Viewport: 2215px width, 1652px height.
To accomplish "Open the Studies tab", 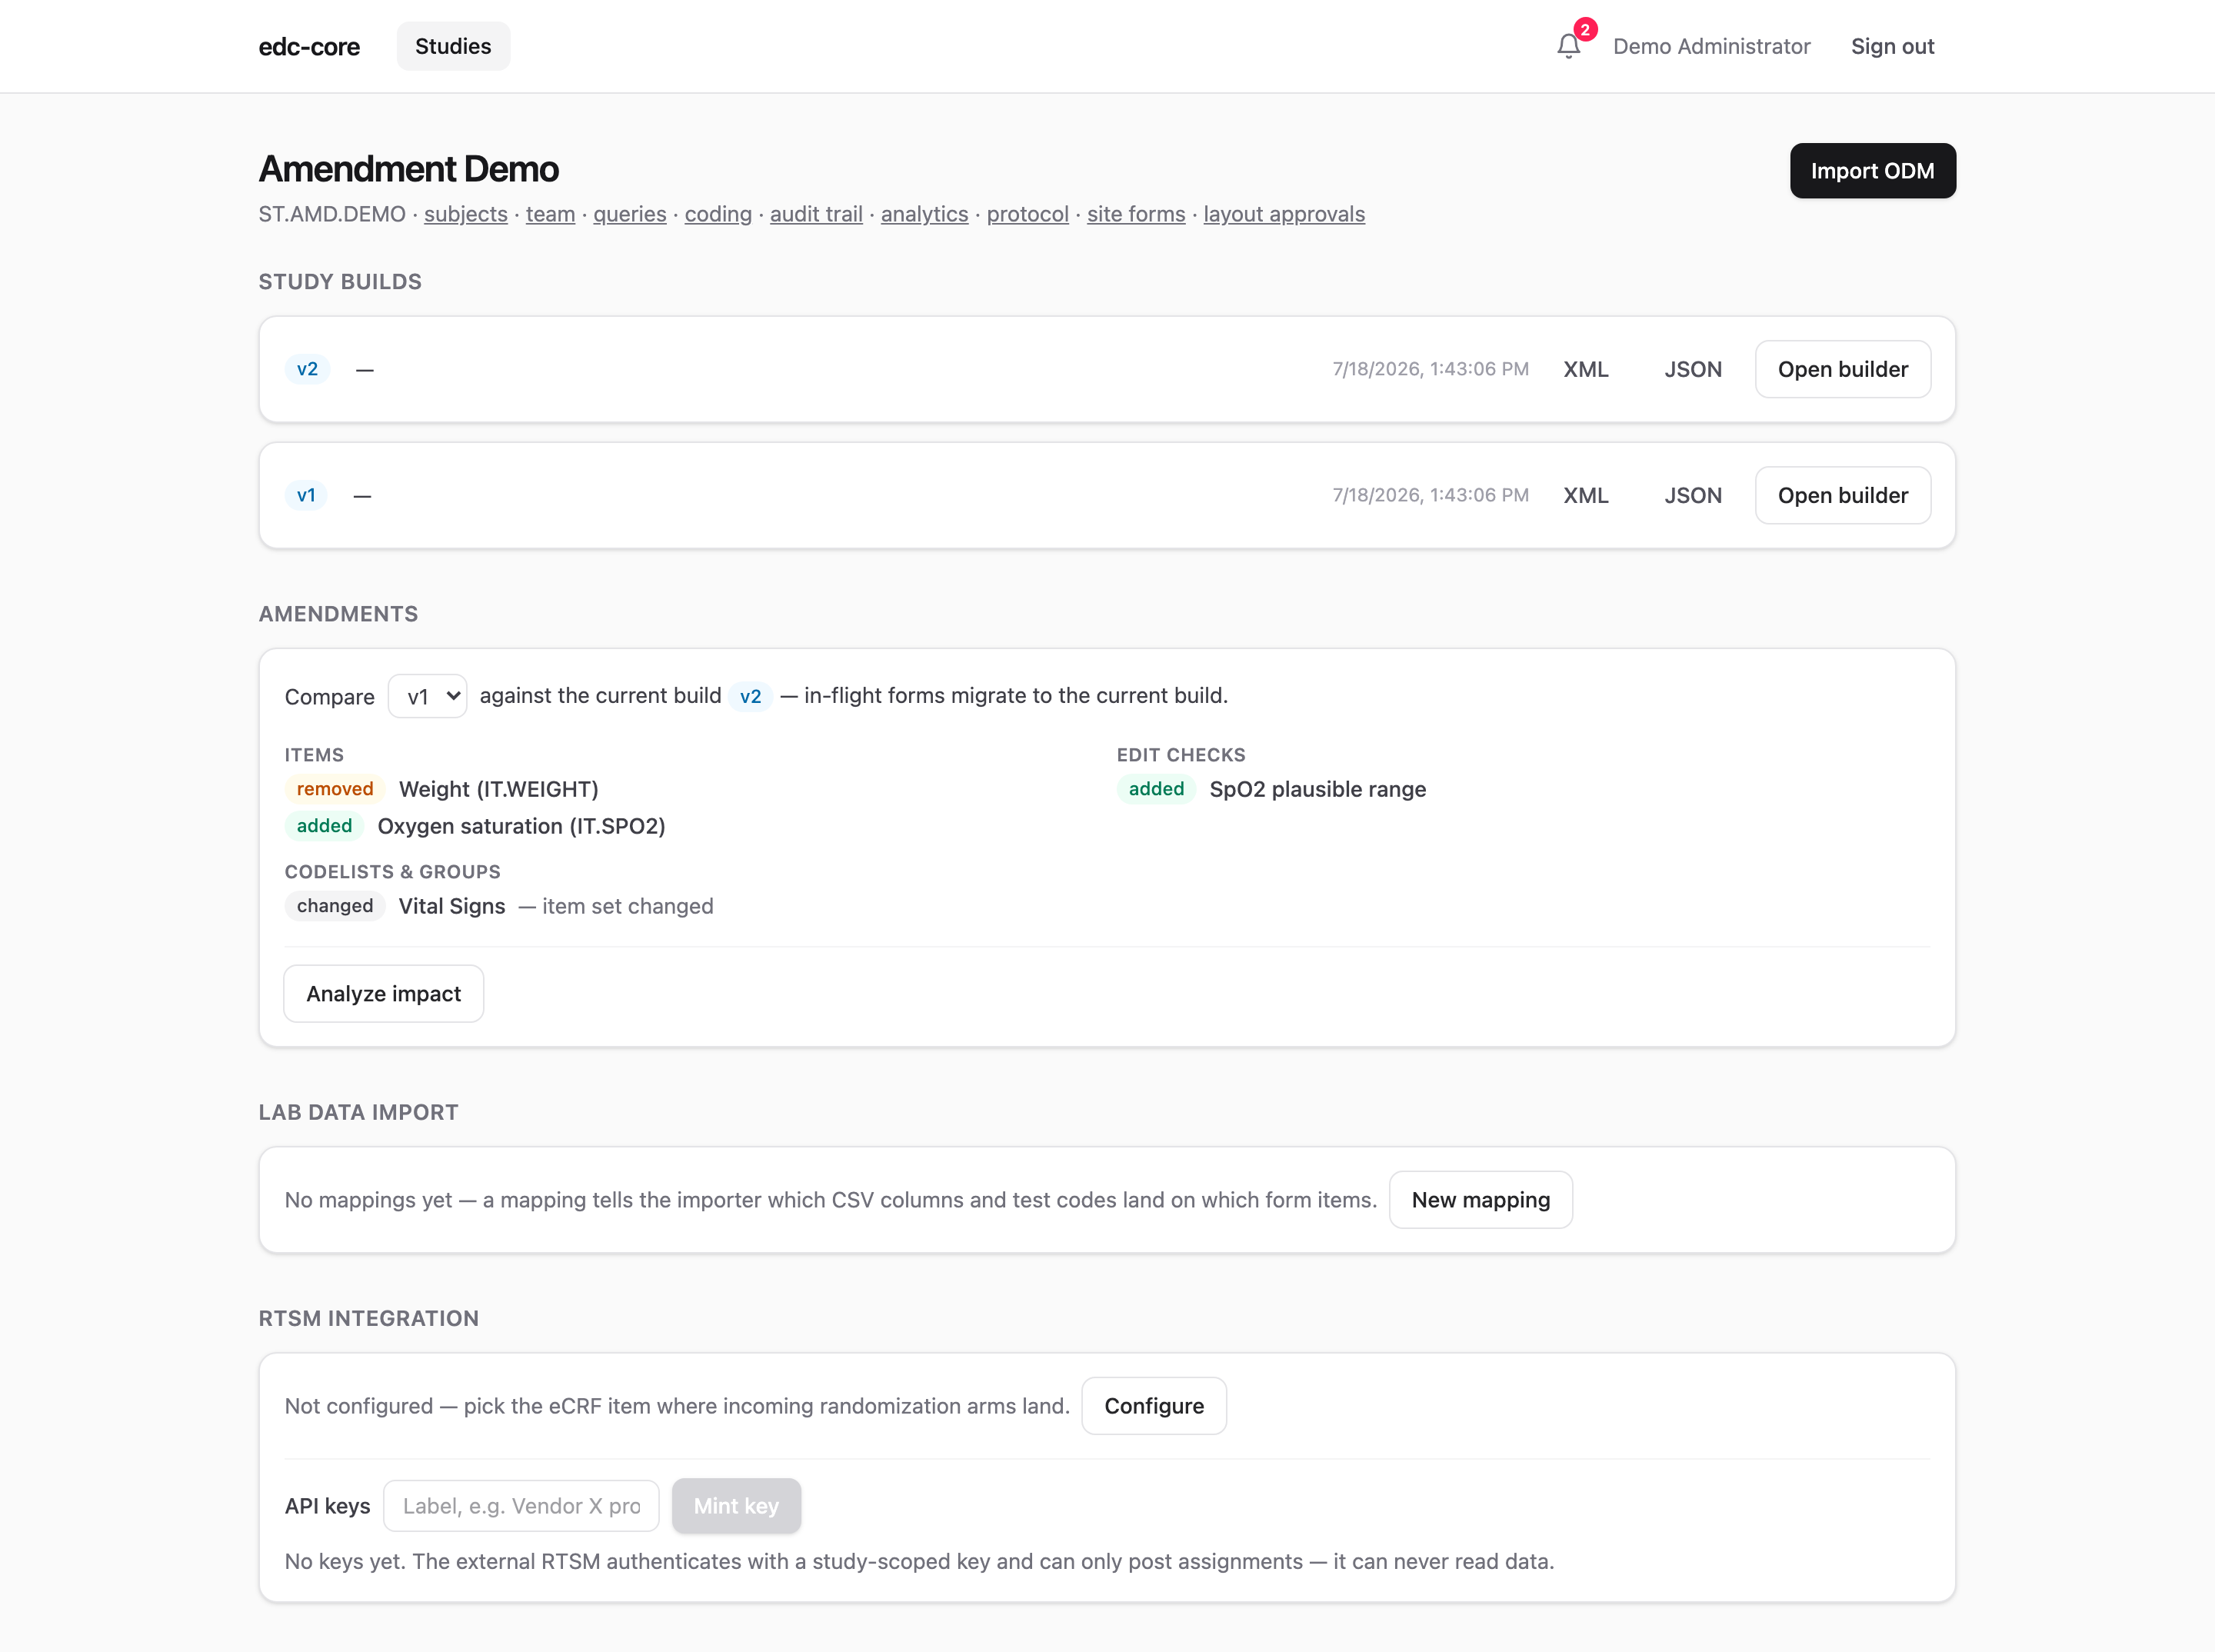I will click(x=453, y=46).
